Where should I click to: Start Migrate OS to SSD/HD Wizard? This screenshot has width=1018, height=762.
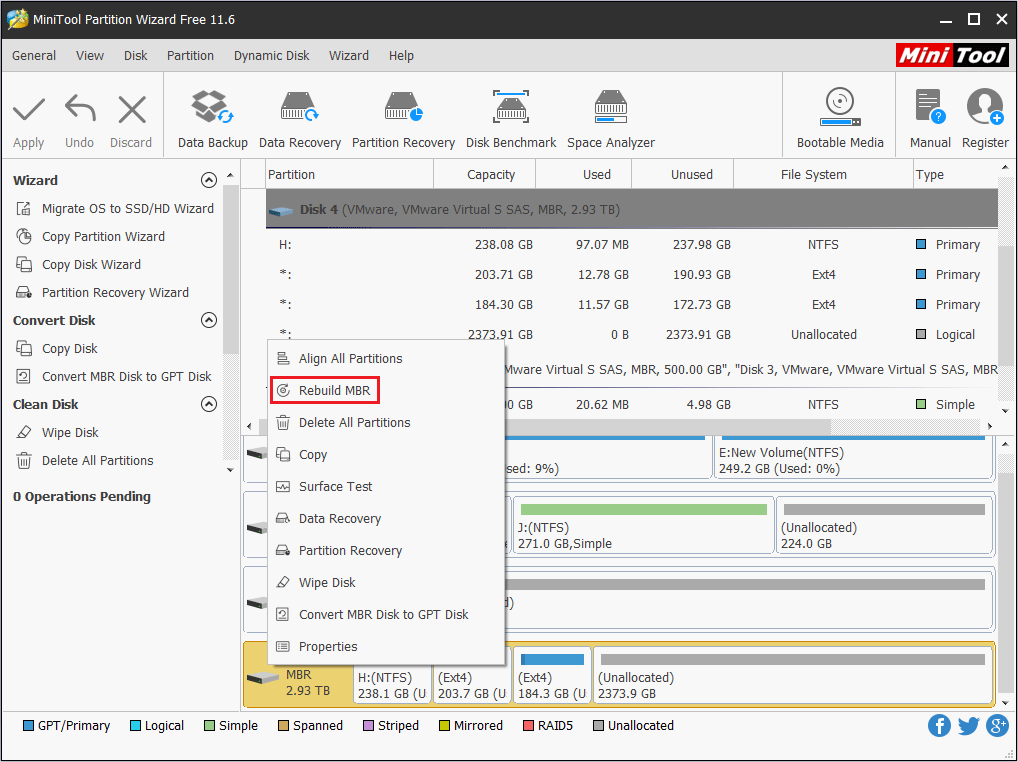click(x=115, y=208)
